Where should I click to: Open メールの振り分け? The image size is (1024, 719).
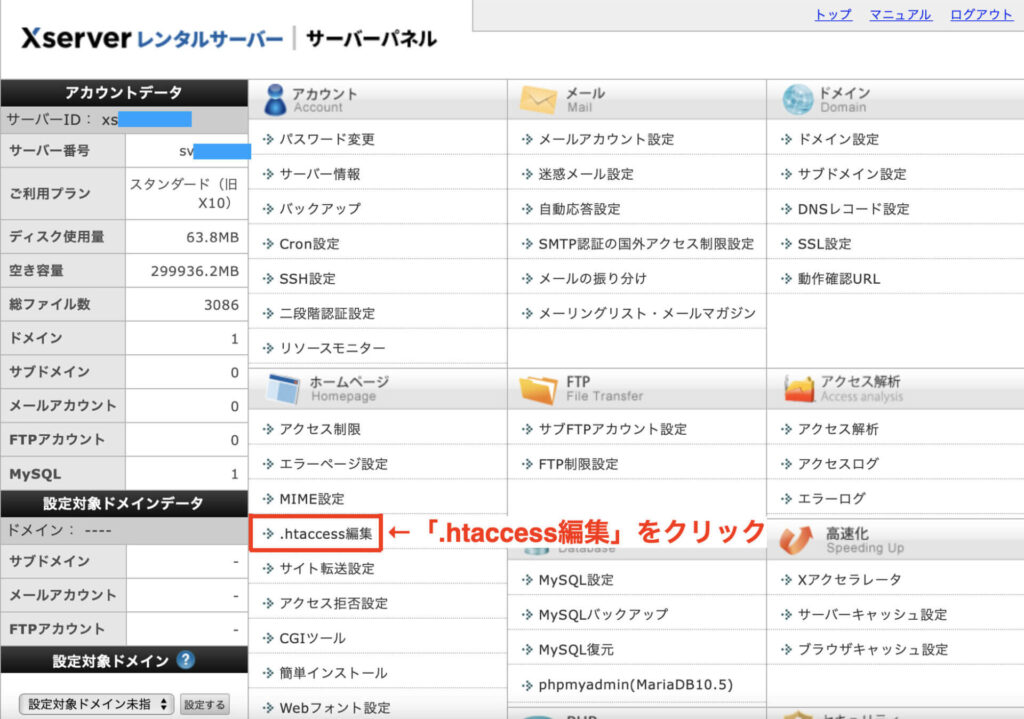pos(592,278)
